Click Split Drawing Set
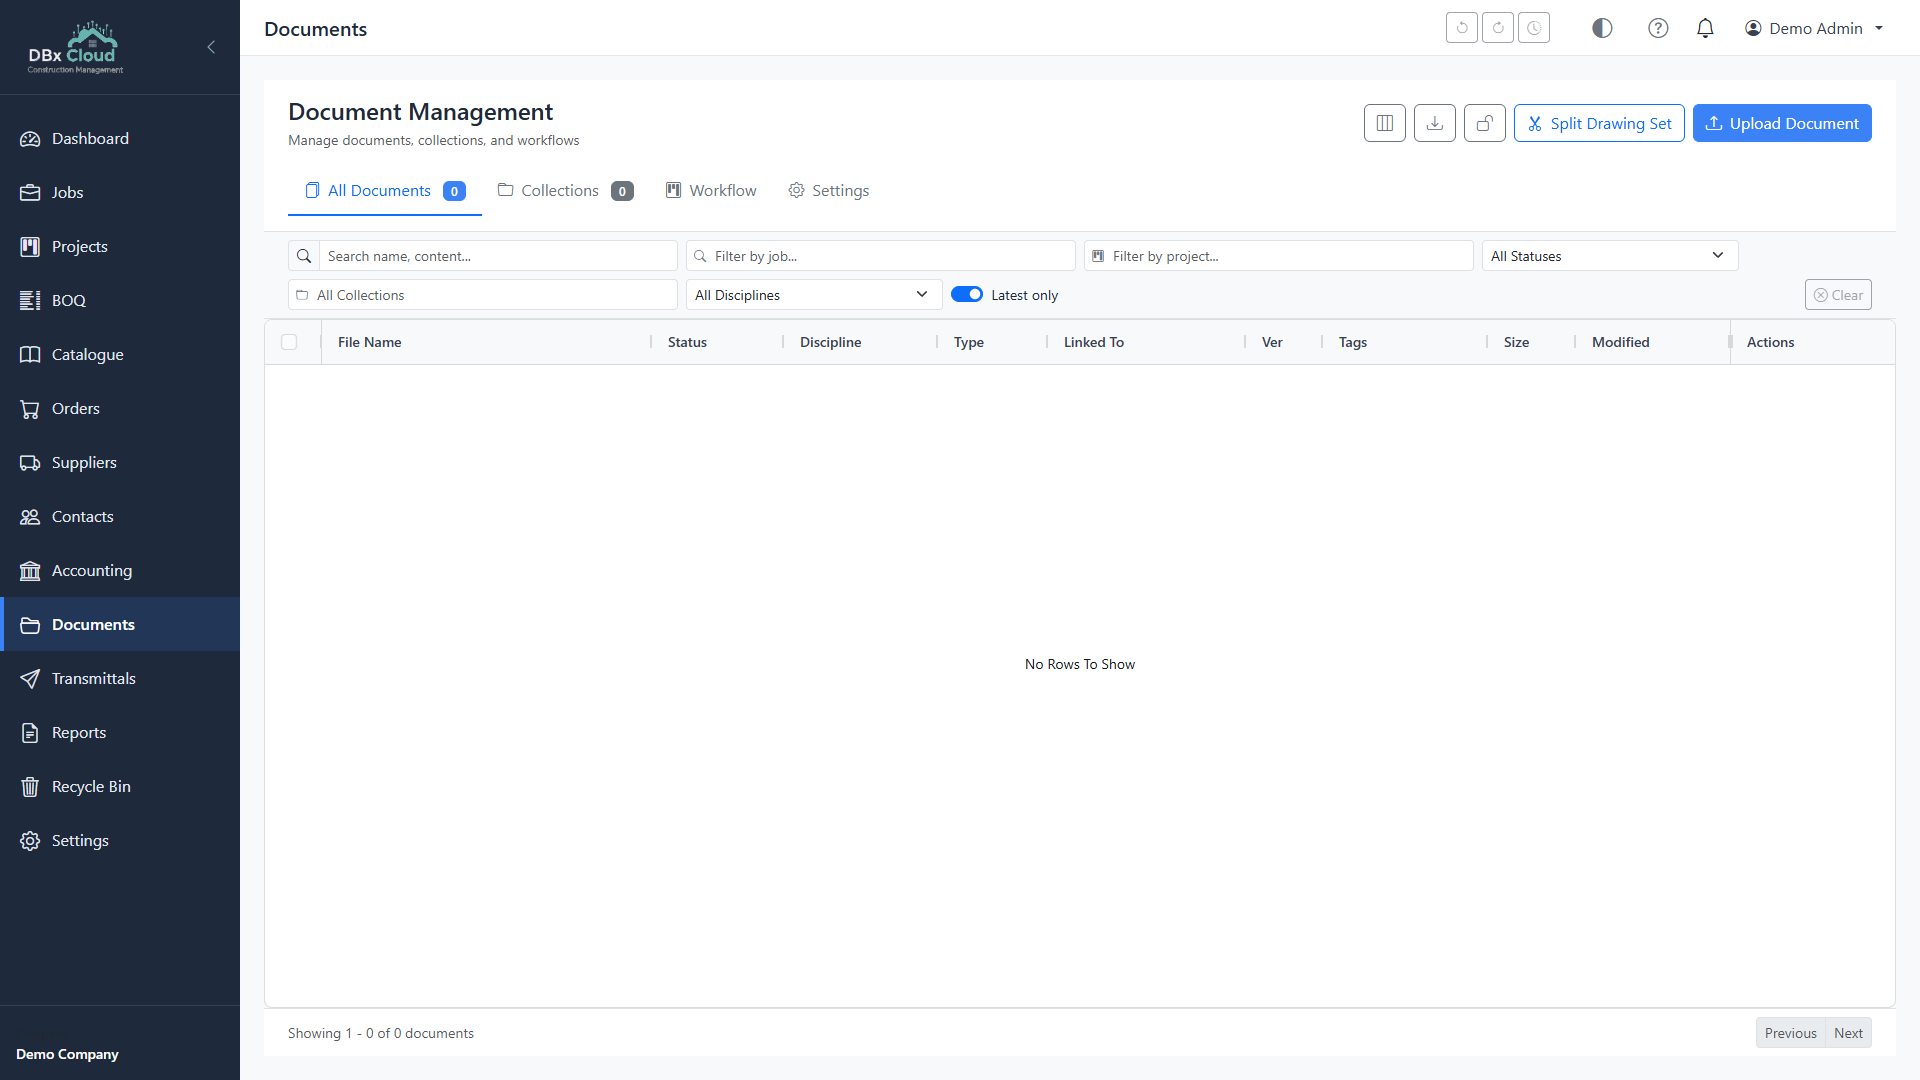 tap(1598, 123)
